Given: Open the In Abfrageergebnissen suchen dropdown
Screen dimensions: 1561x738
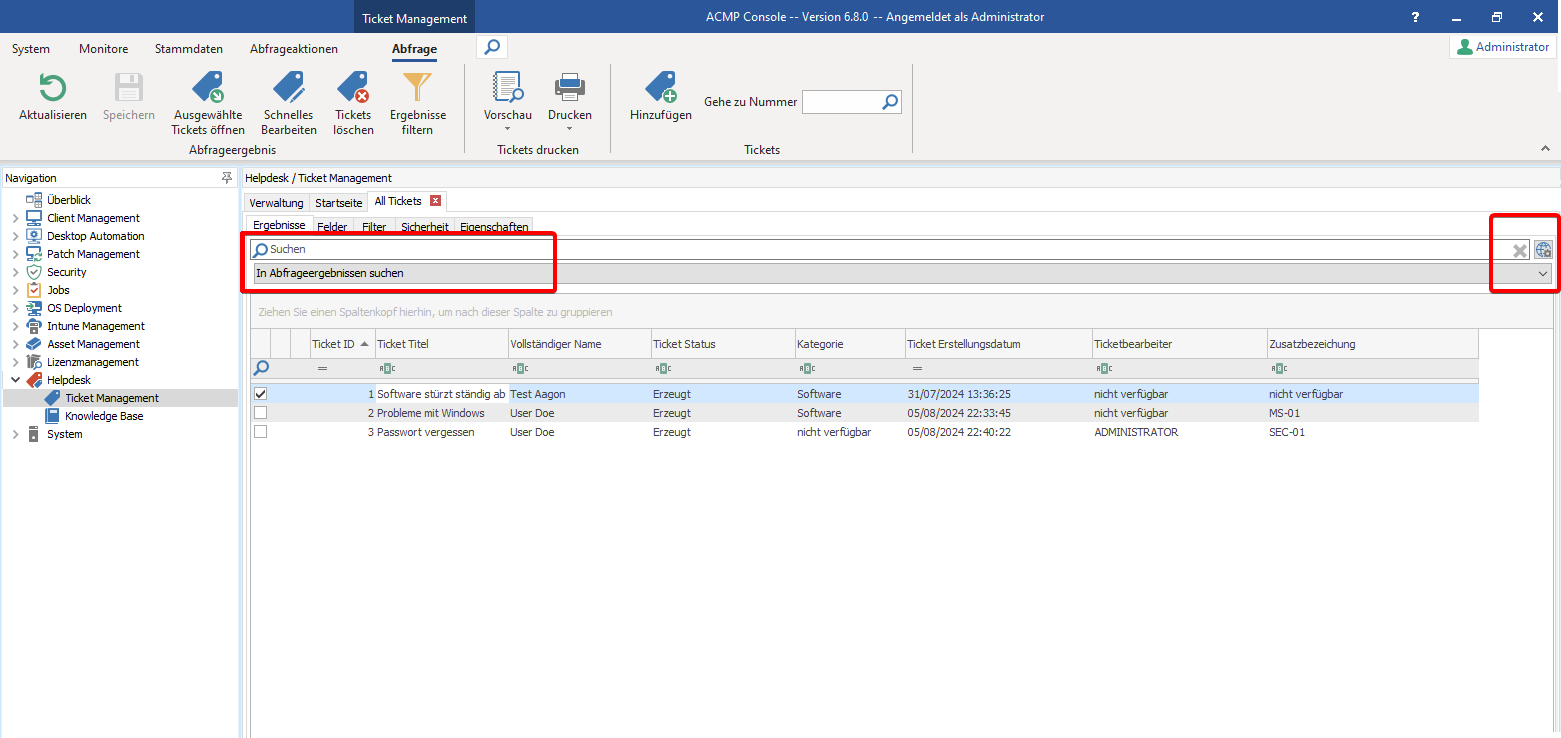Looking at the screenshot, I should (1542, 273).
